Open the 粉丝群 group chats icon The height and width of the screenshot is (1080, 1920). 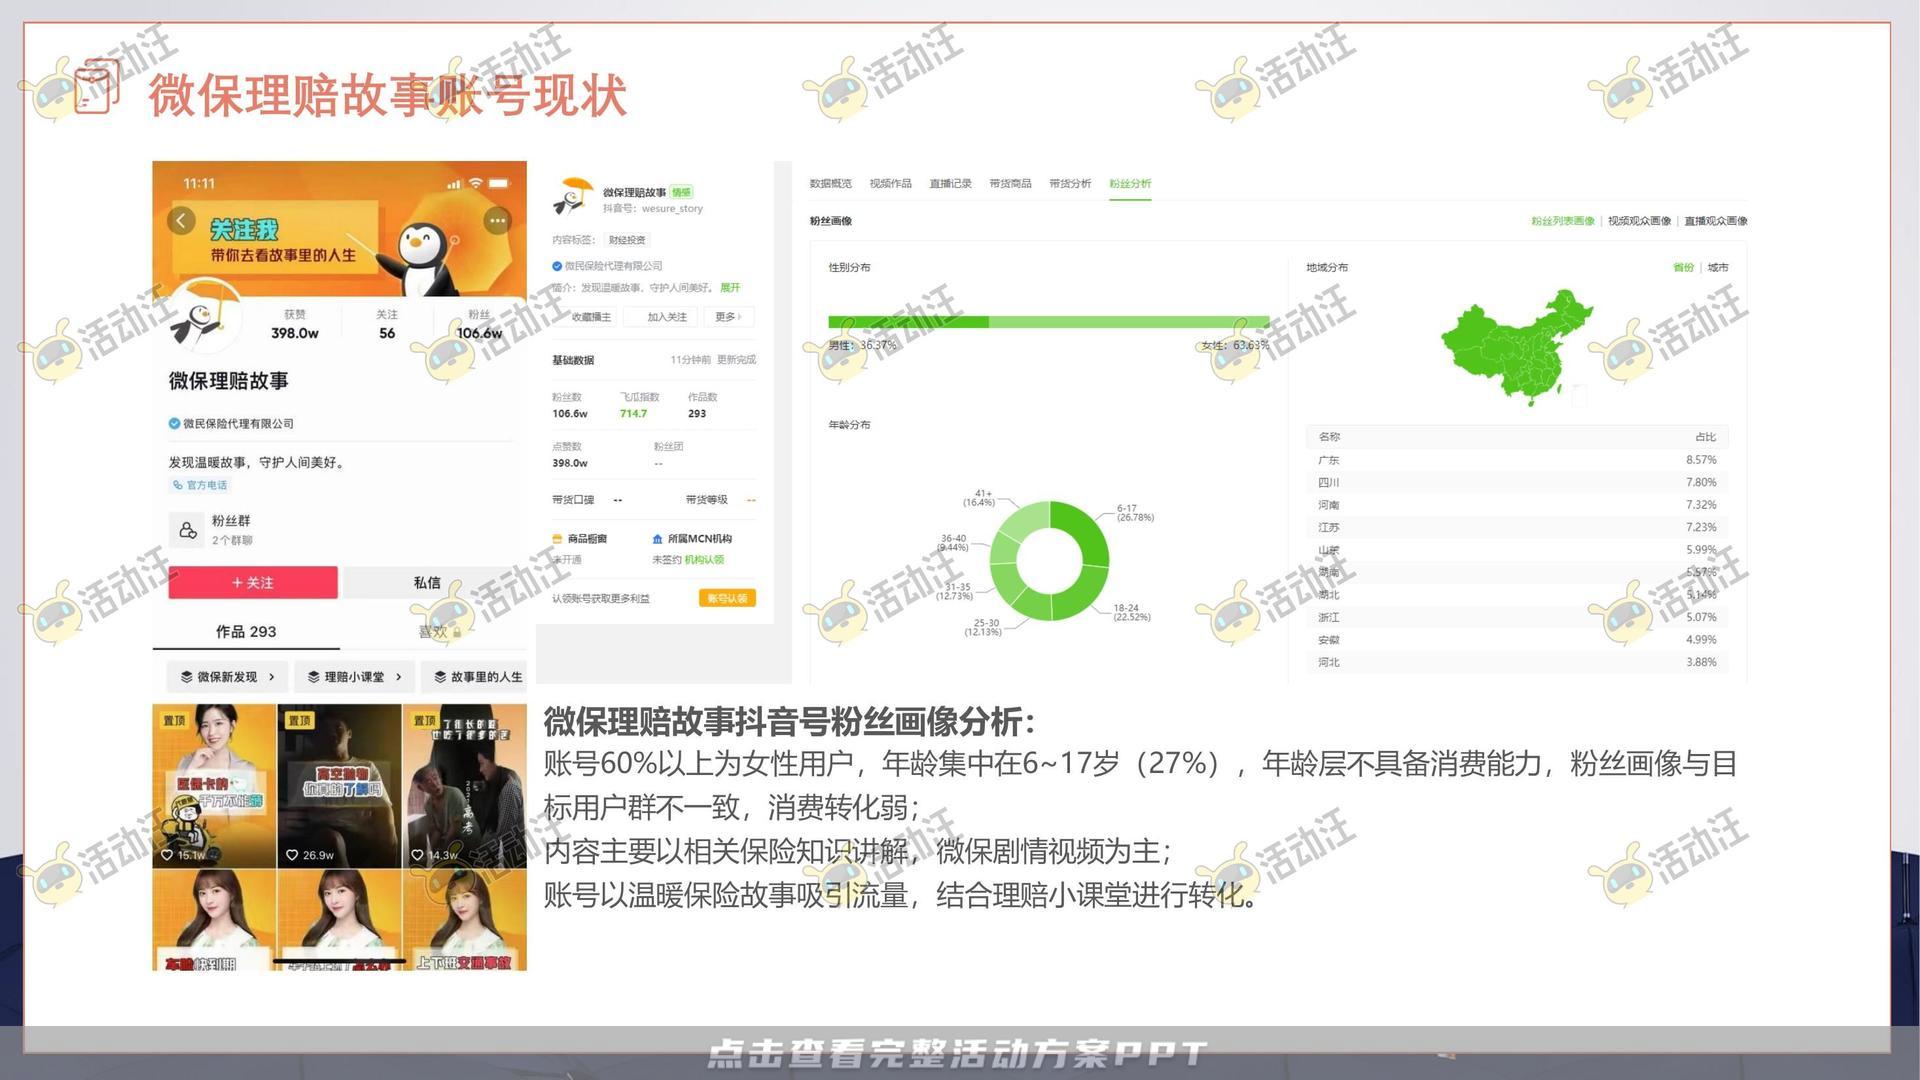pos(187,530)
